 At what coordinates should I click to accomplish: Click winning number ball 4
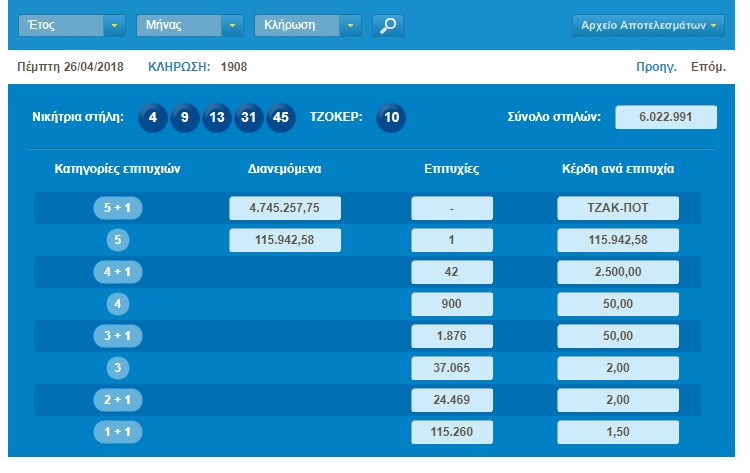coord(152,117)
